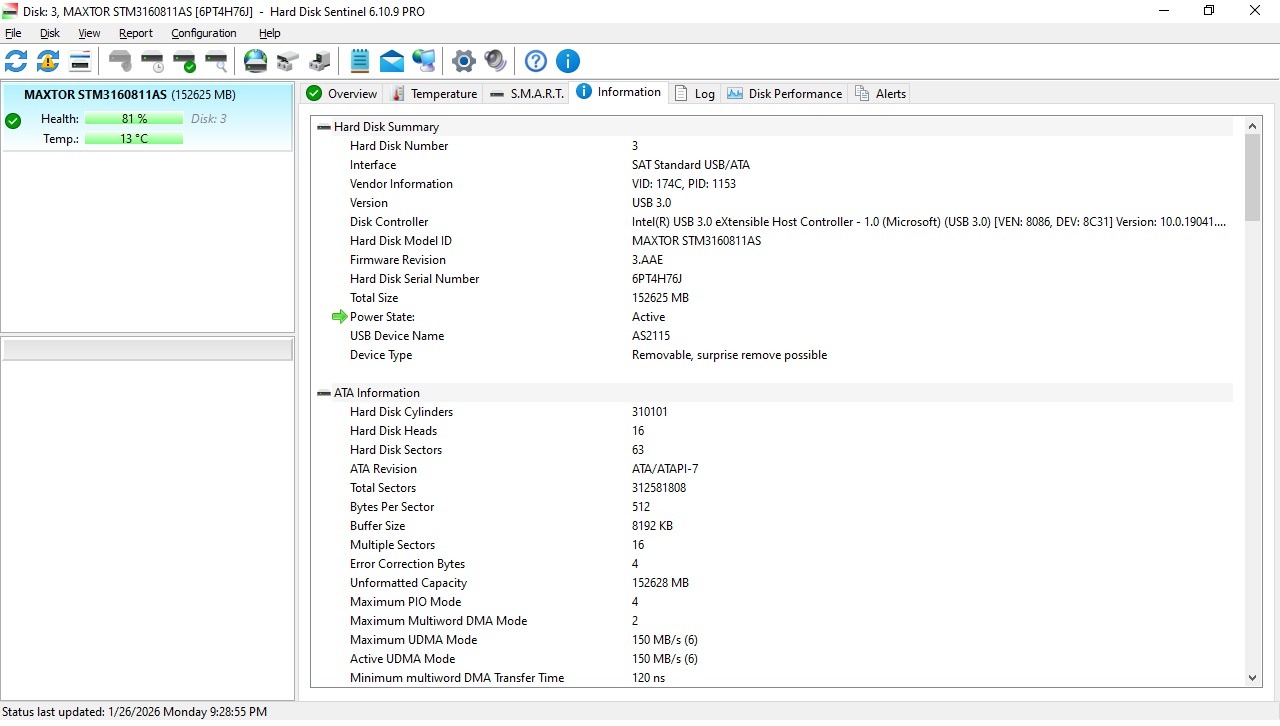This screenshot has height=726, width=1280.
Task: Collapse the Hard Disk Summary section
Action: coord(324,127)
